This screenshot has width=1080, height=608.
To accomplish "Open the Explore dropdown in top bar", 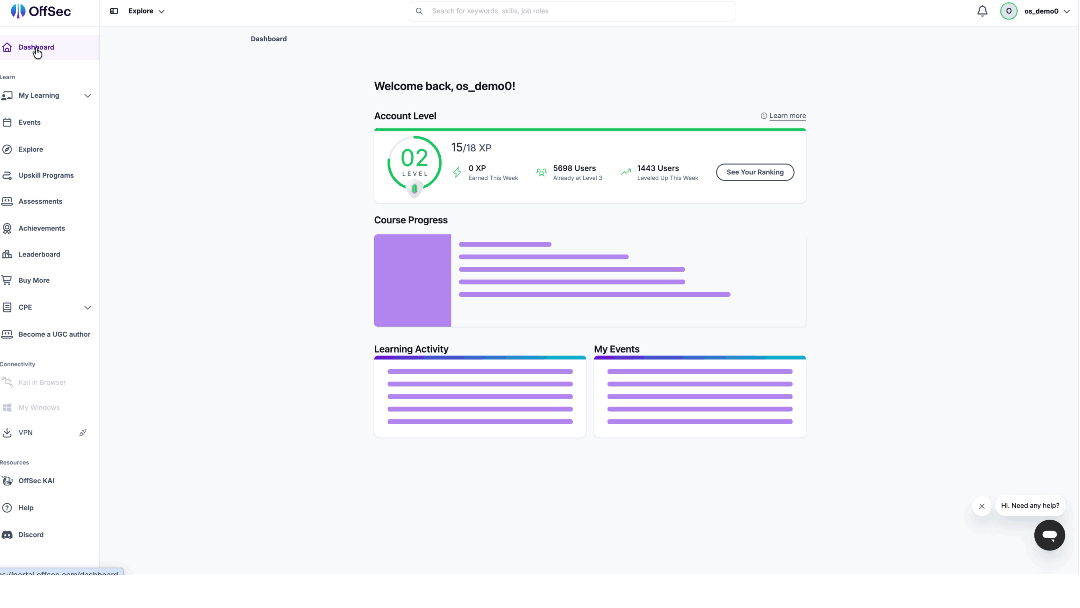I will [x=146, y=11].
